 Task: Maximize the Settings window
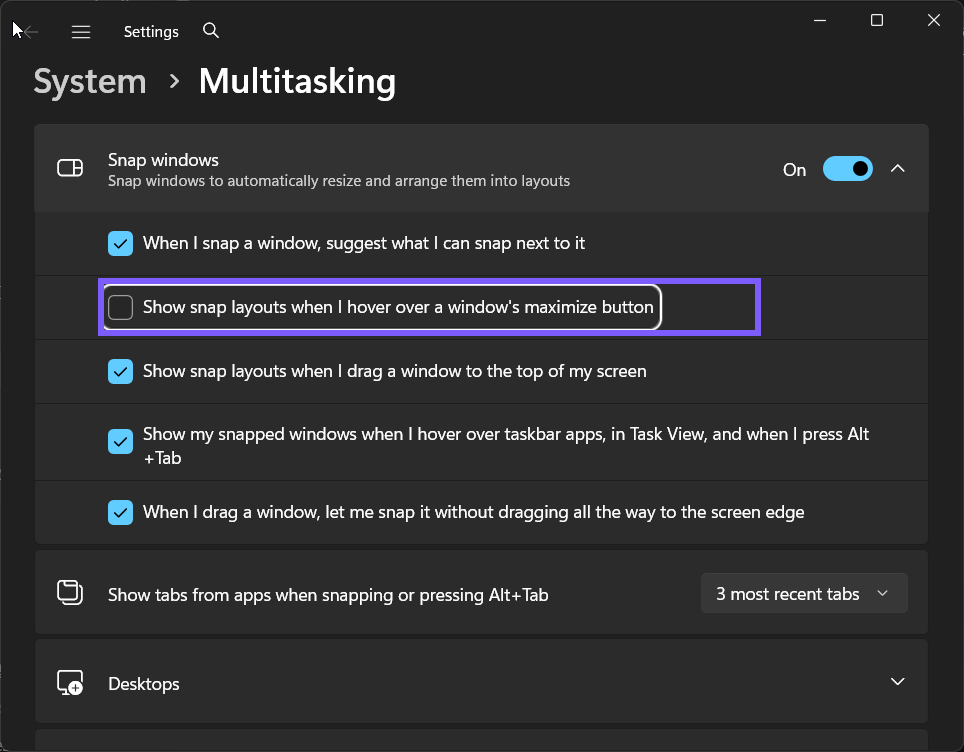[877, 20]
